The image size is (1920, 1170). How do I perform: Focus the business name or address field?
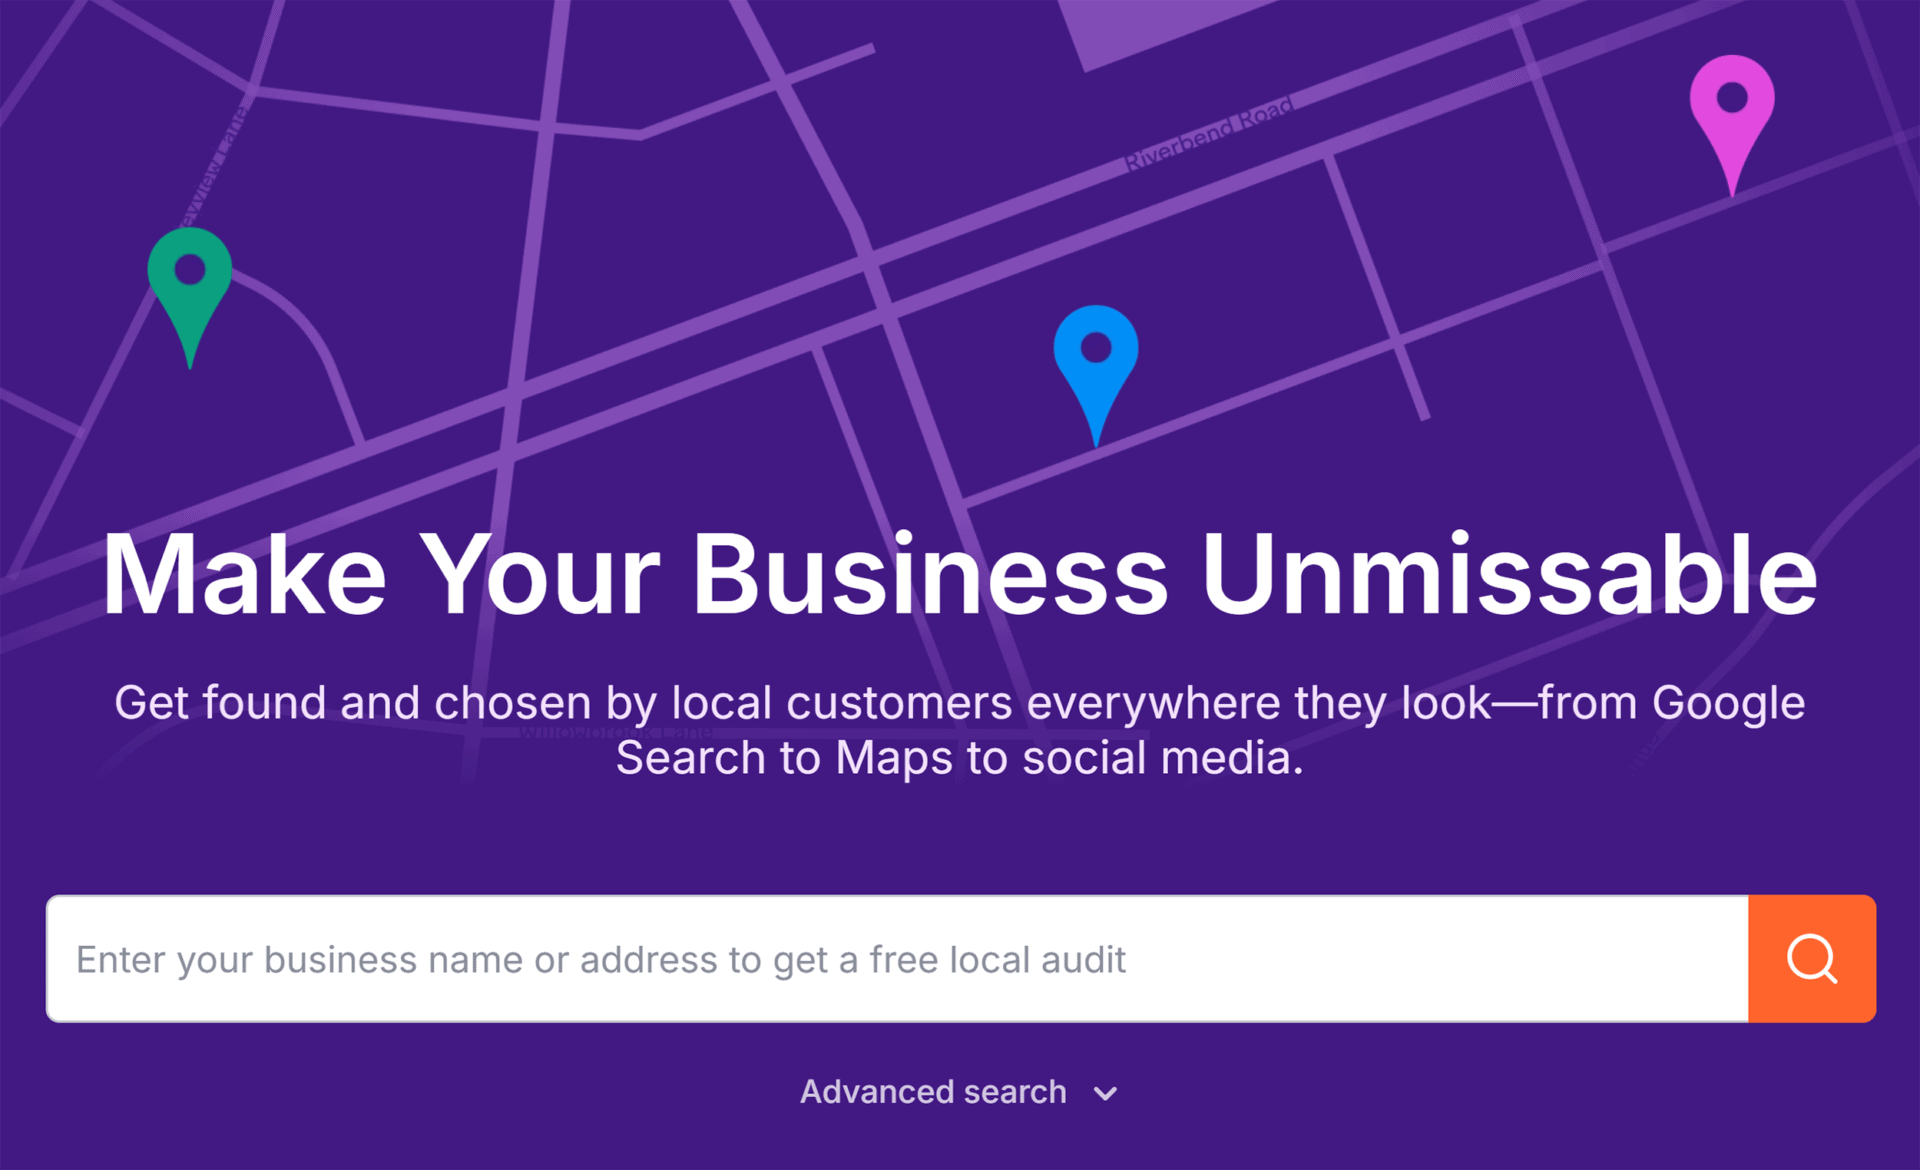pyautogui.click(x=897, y=959)
